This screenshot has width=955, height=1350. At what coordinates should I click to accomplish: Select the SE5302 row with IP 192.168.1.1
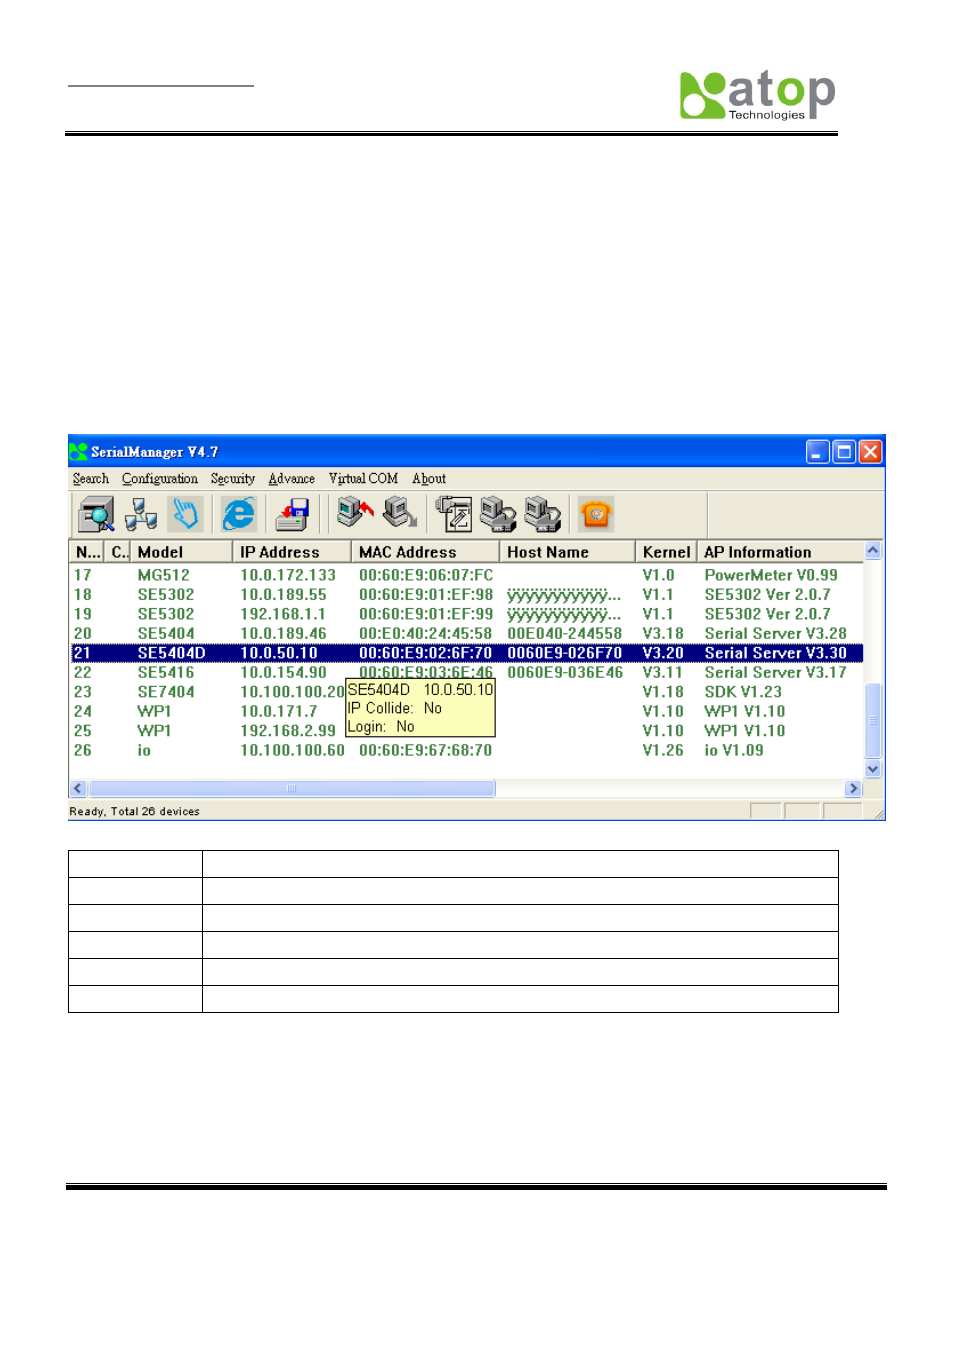[466, 614]
